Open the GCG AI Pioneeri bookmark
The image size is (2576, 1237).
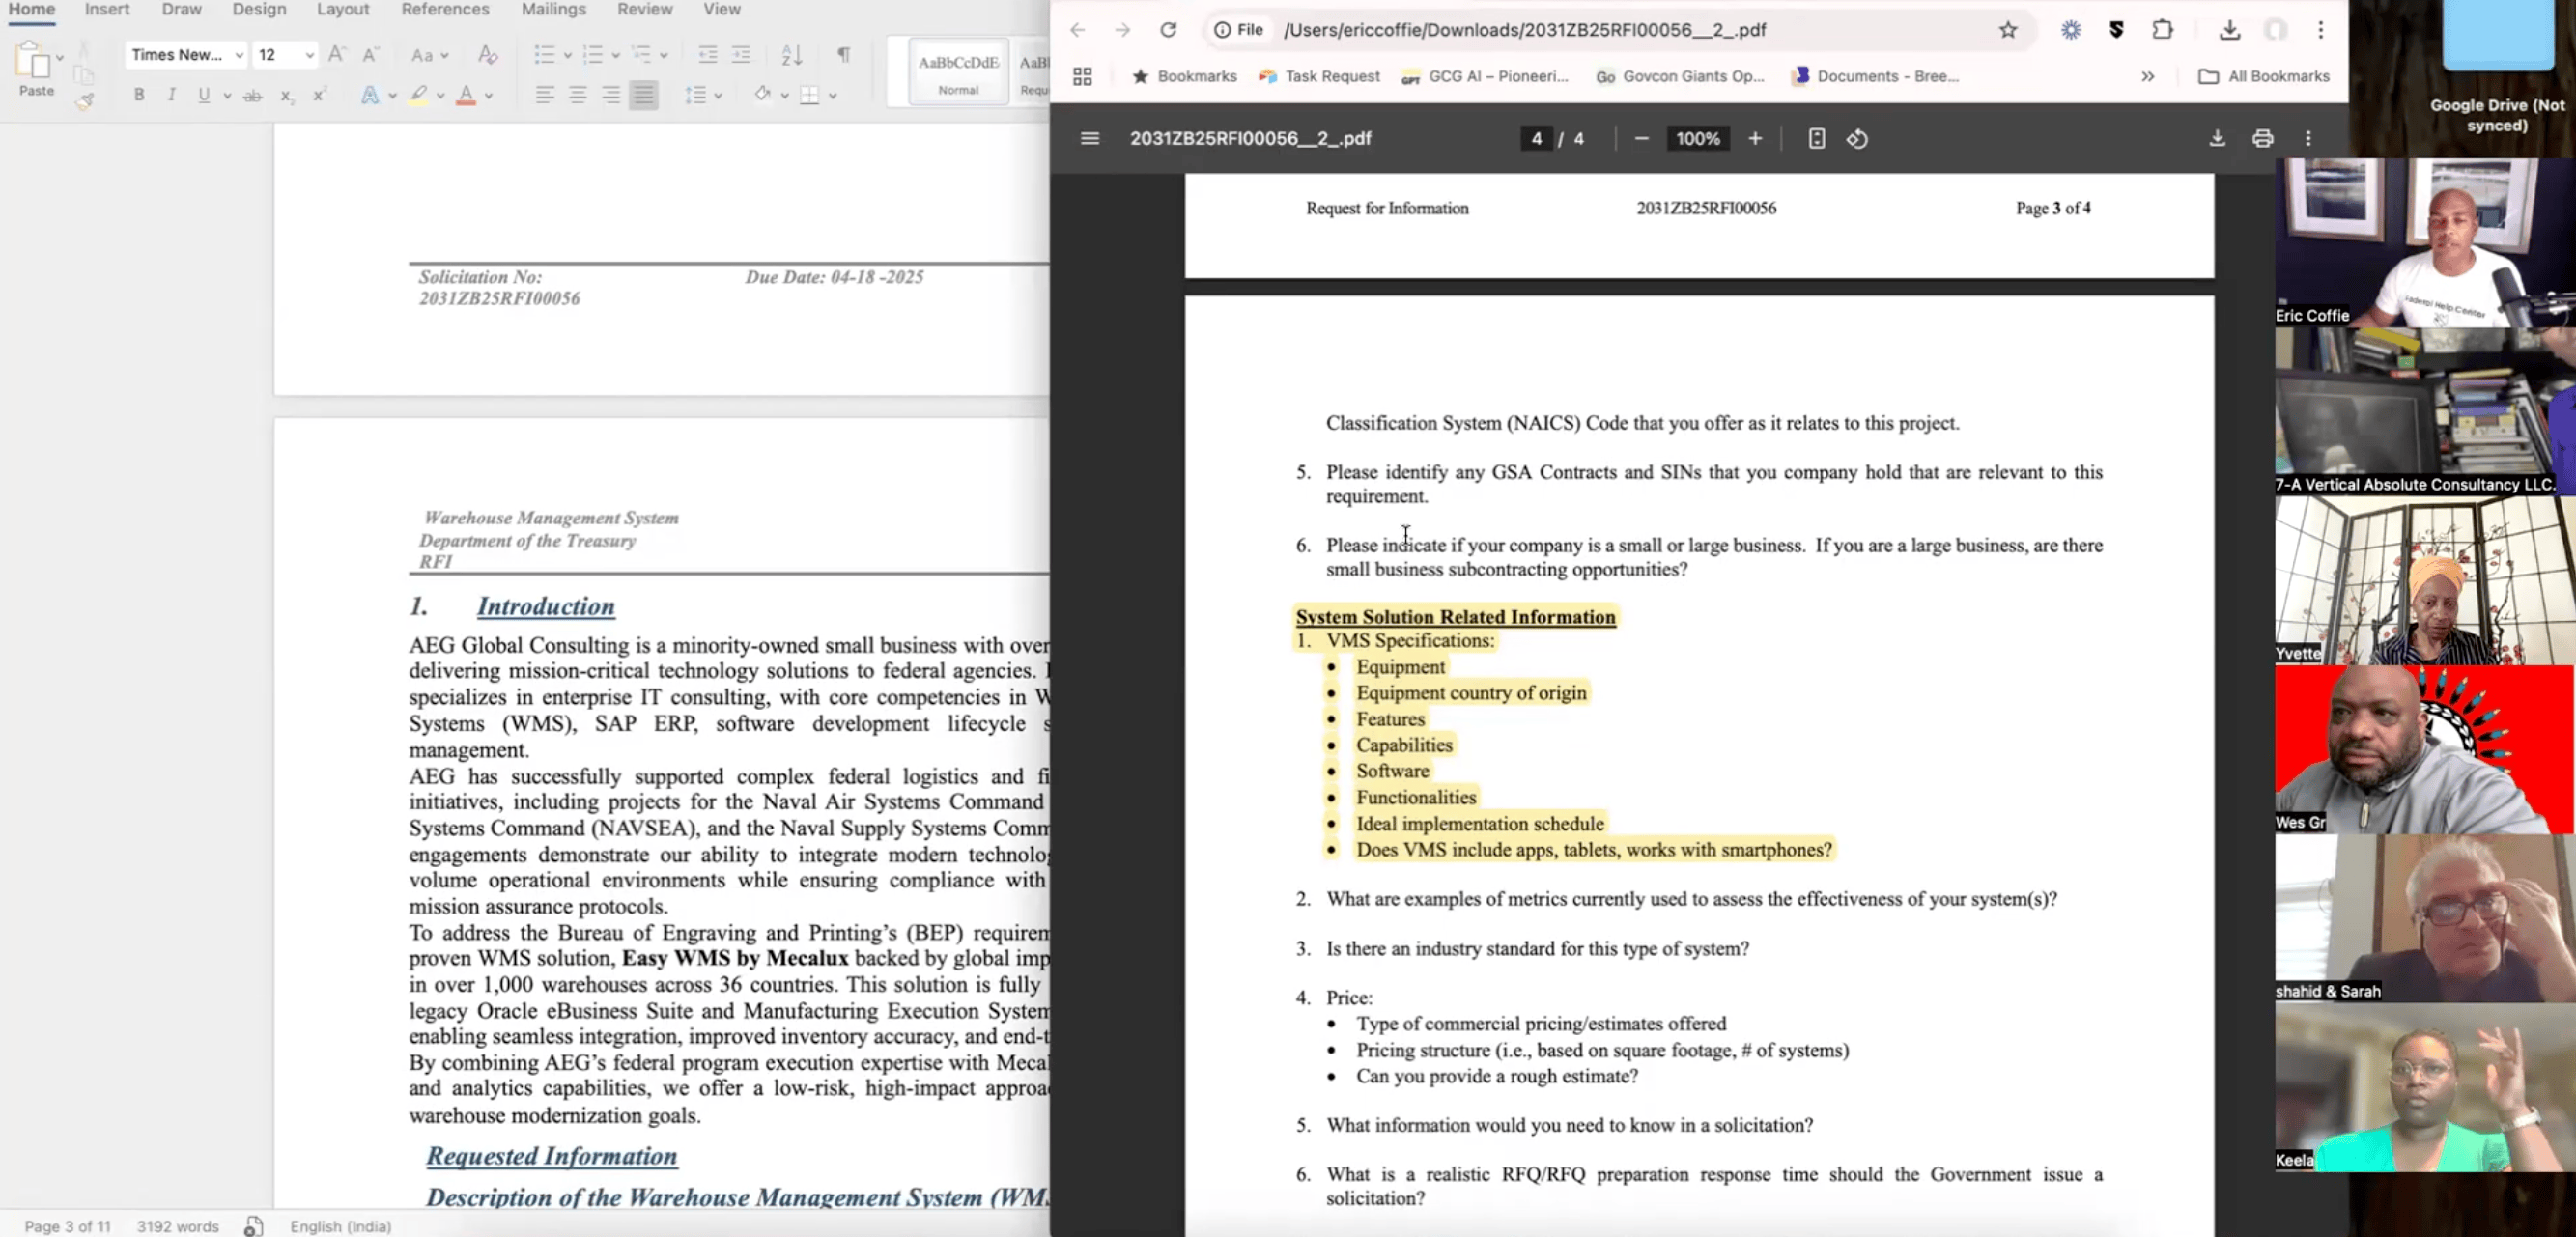[1485, 76]
